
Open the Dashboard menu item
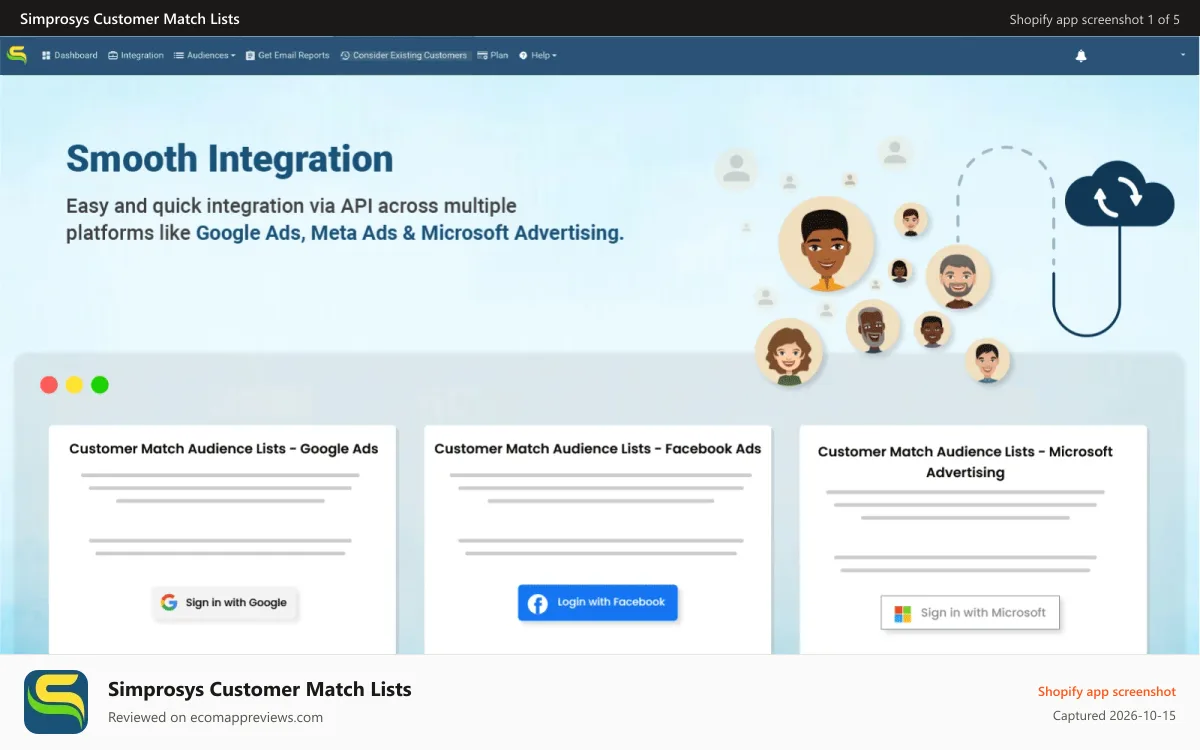tap(70, 56)
